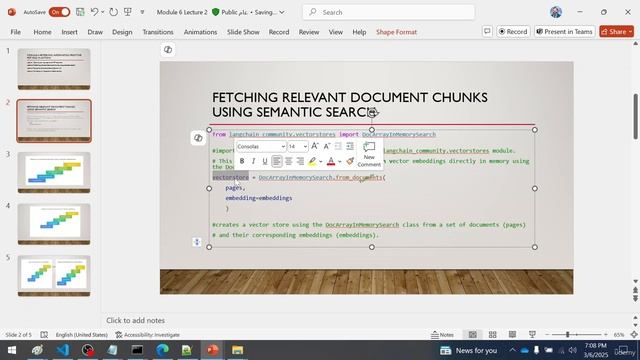640x360 pixels.
Task: Toggle align left
Action: click(277, 161)
